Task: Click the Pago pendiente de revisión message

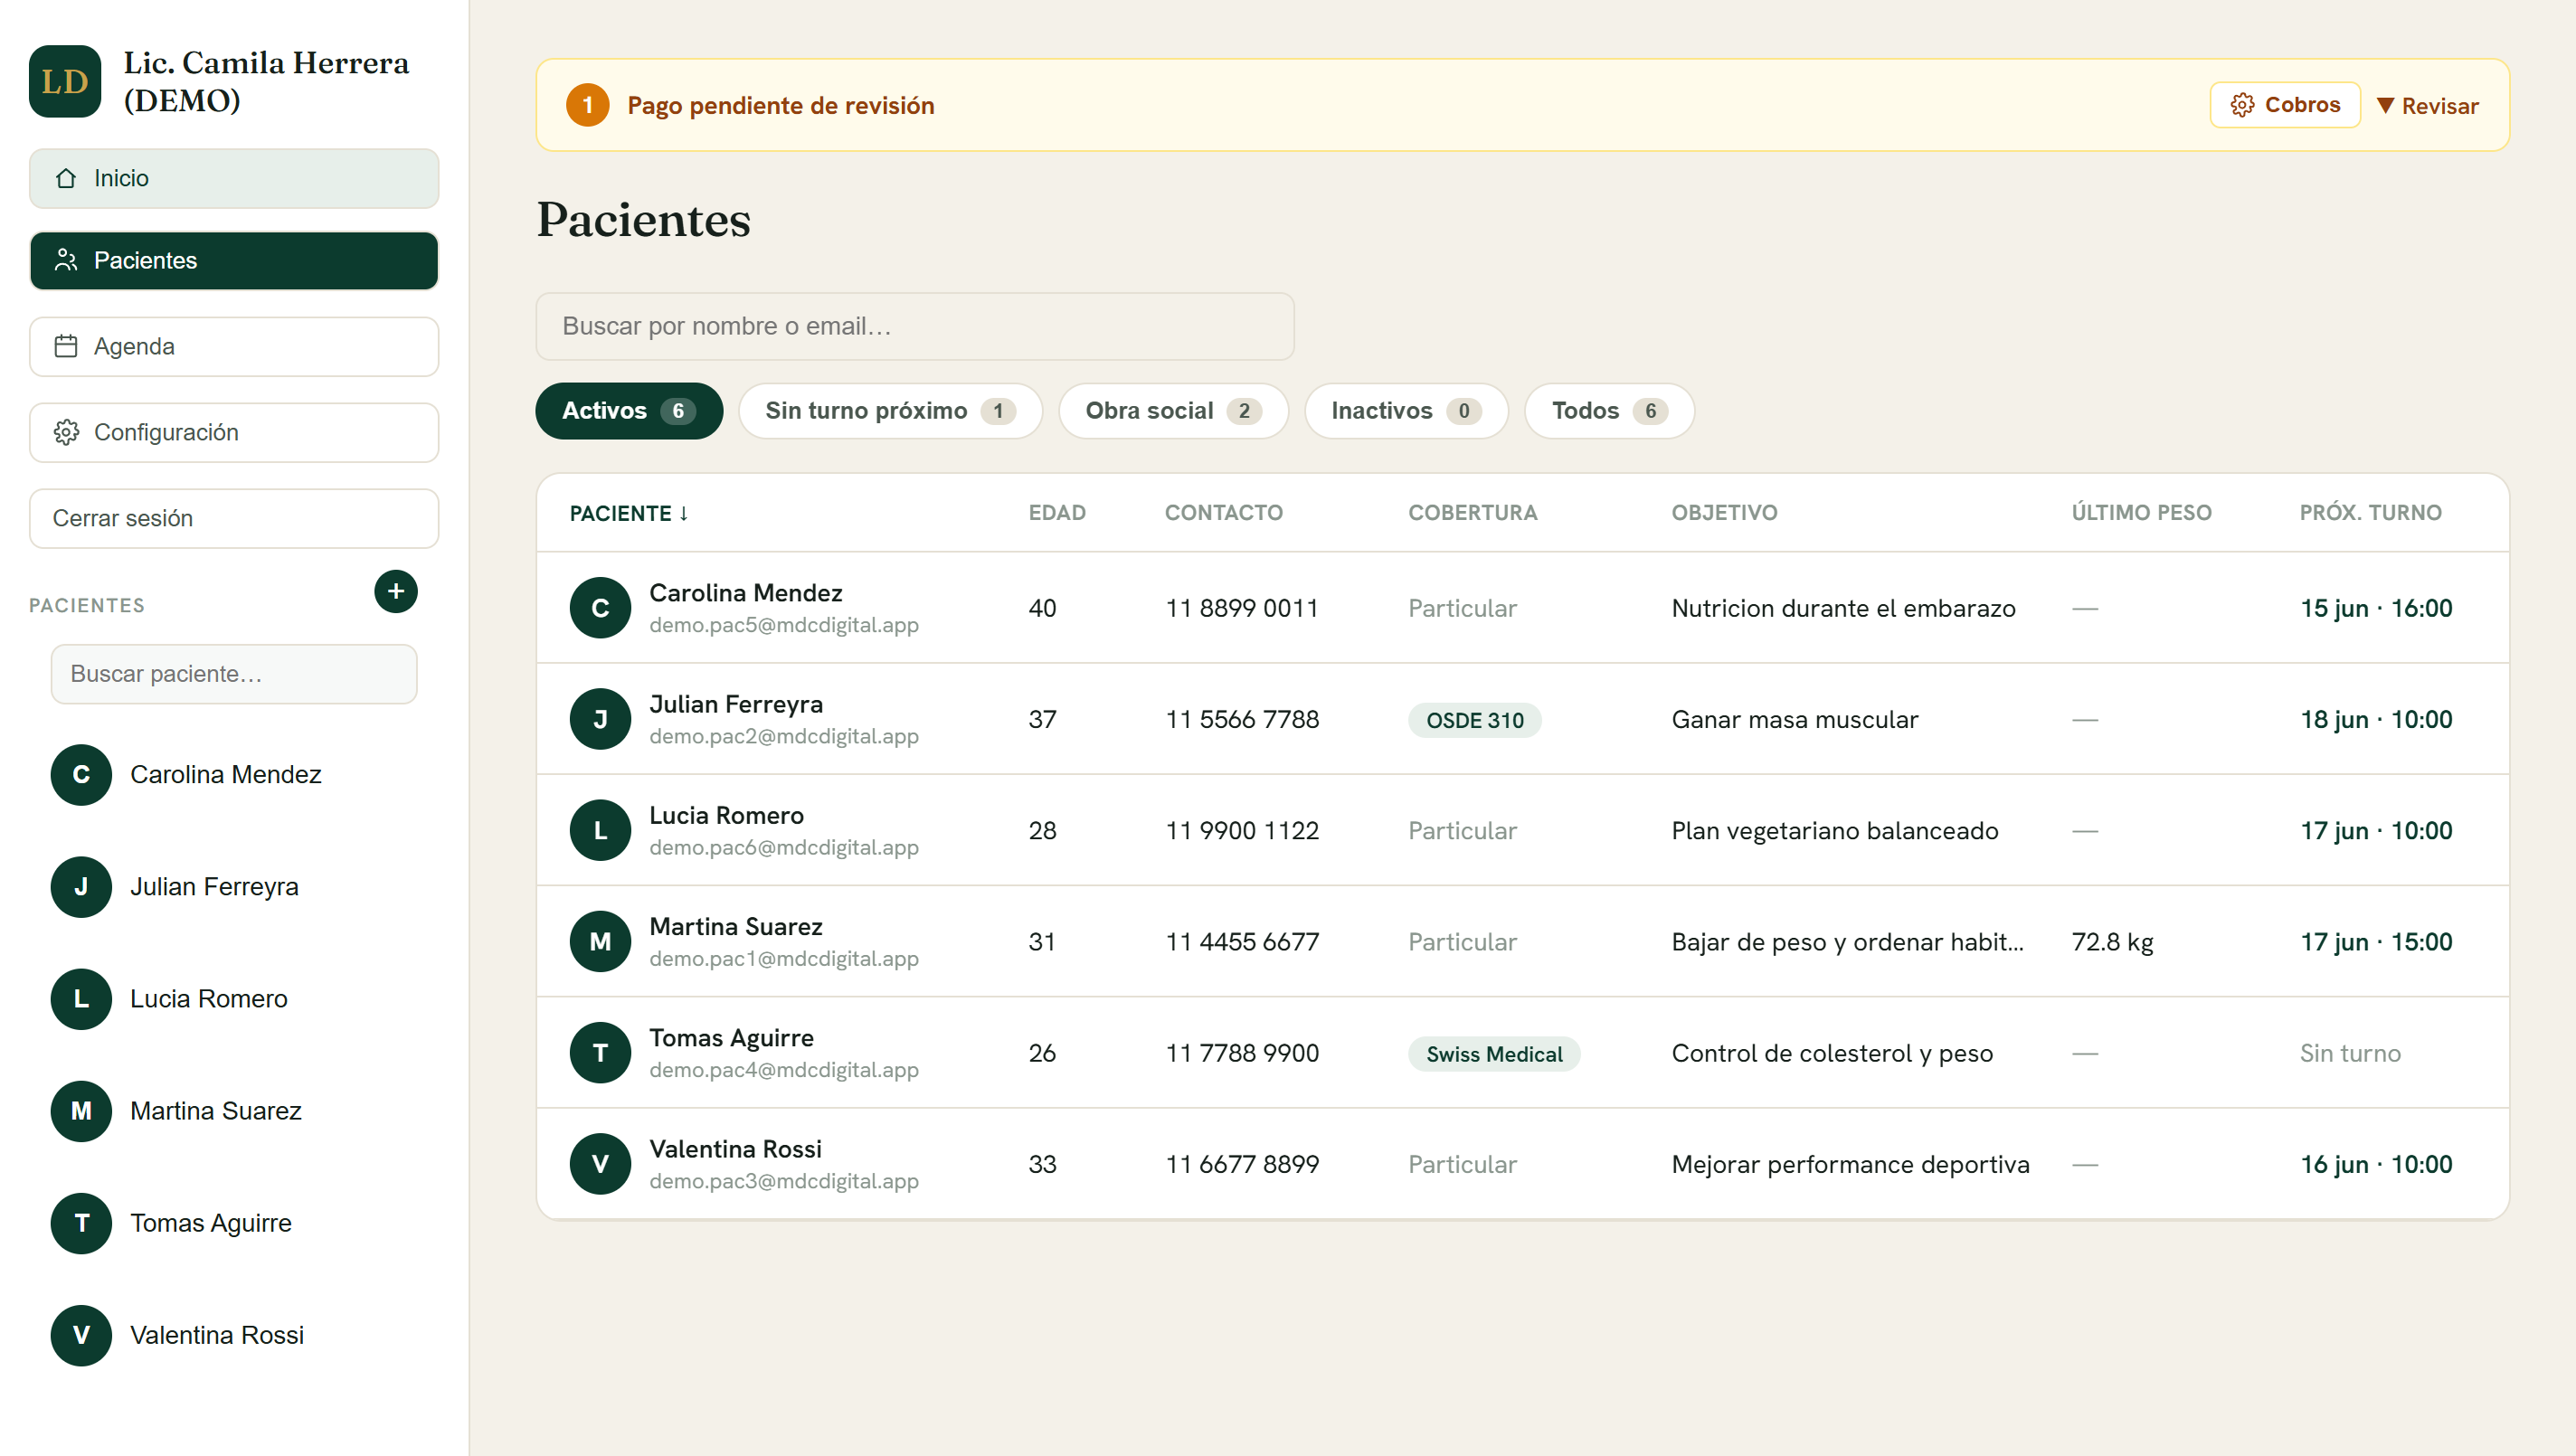Action: (x=780, y=105)
